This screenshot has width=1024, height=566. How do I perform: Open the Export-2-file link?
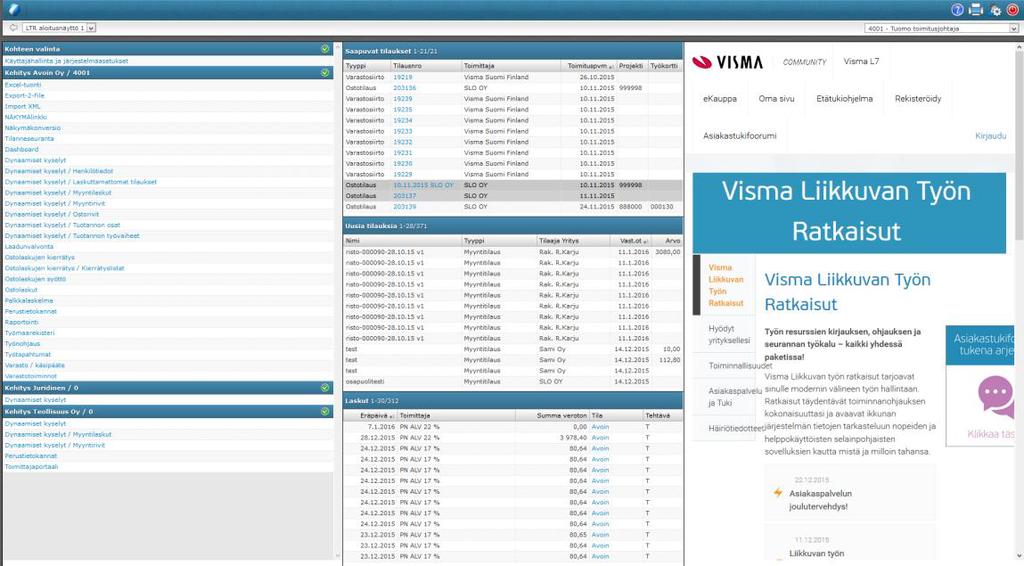pos(25,95)
